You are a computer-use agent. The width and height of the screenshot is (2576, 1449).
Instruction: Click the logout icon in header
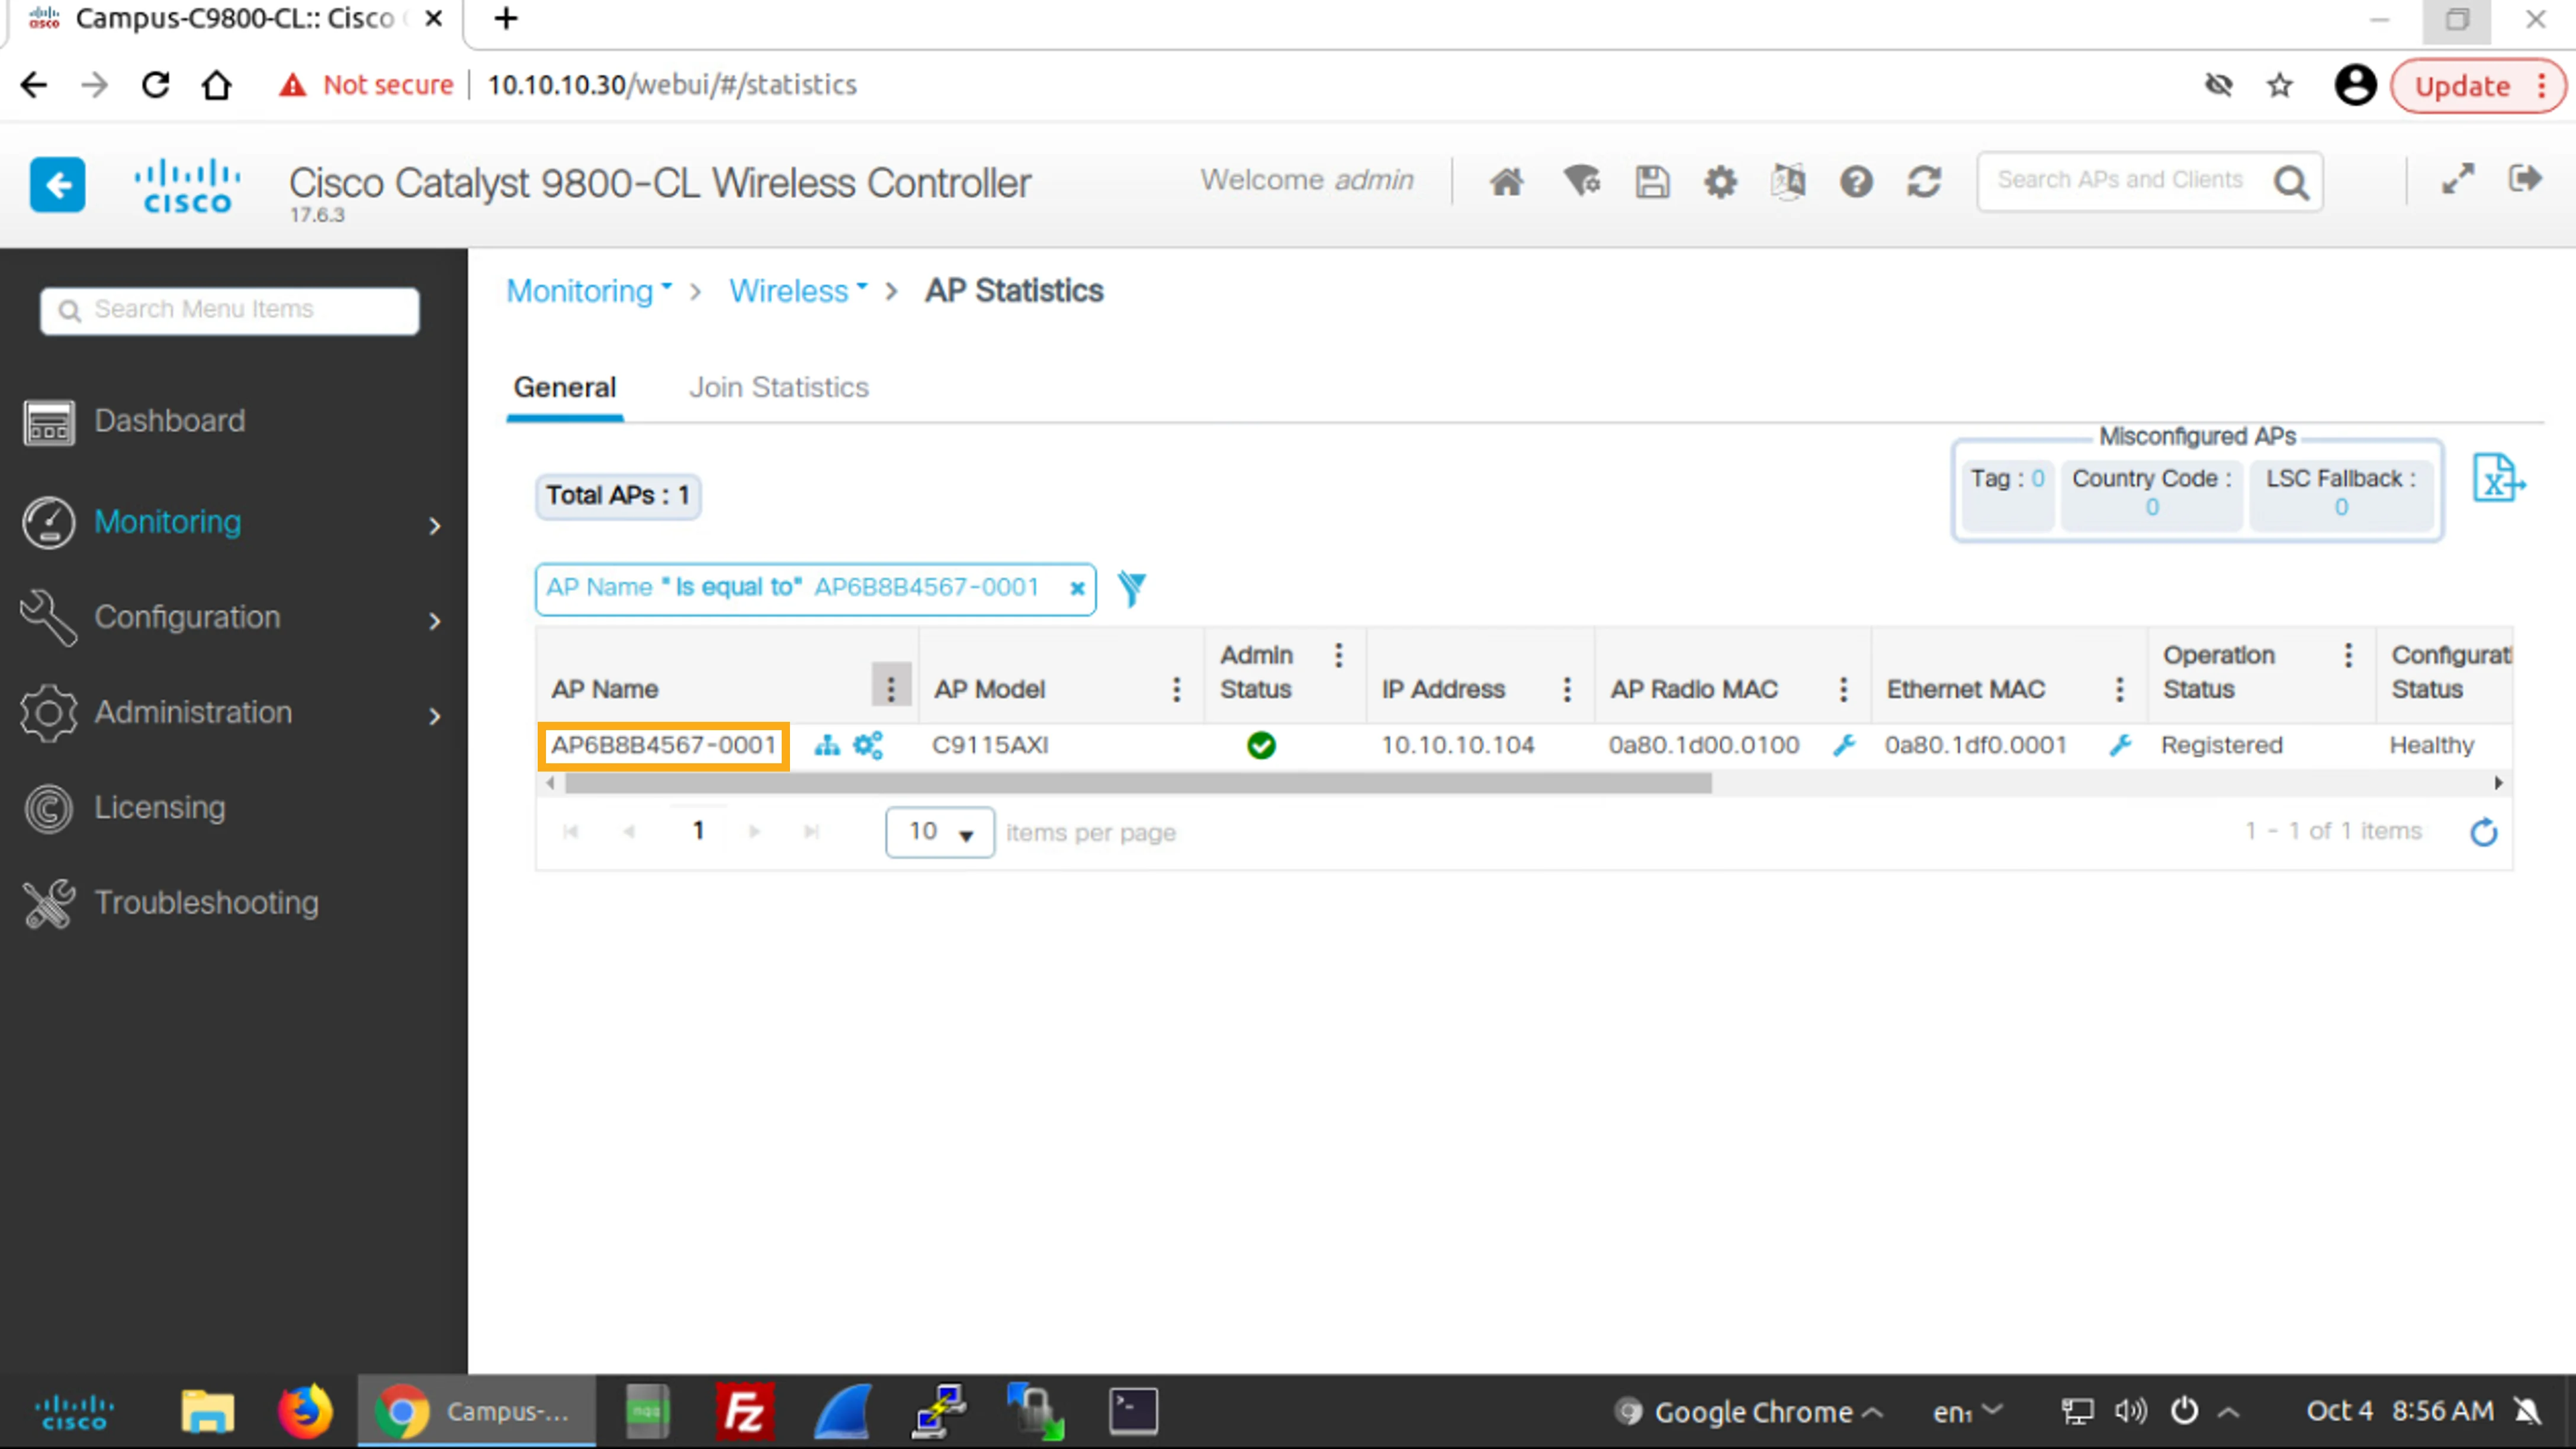point(2525,180)
